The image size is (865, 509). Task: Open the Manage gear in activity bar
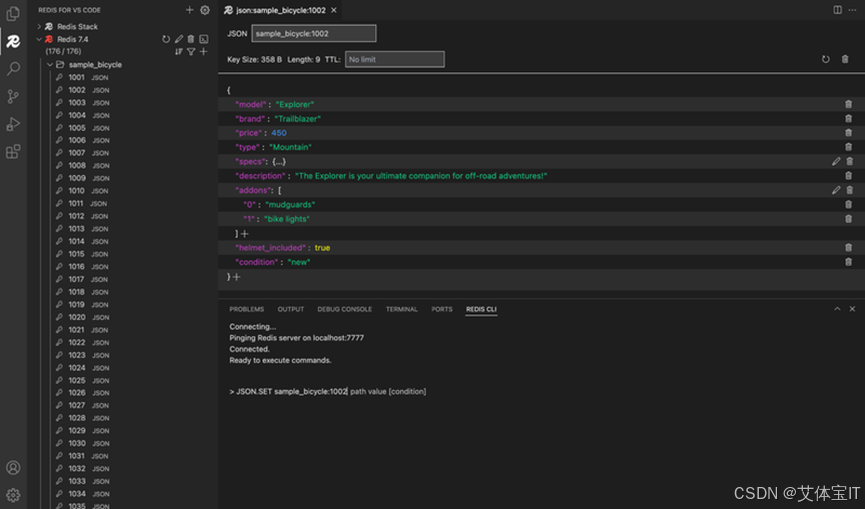tap(13, 495)
